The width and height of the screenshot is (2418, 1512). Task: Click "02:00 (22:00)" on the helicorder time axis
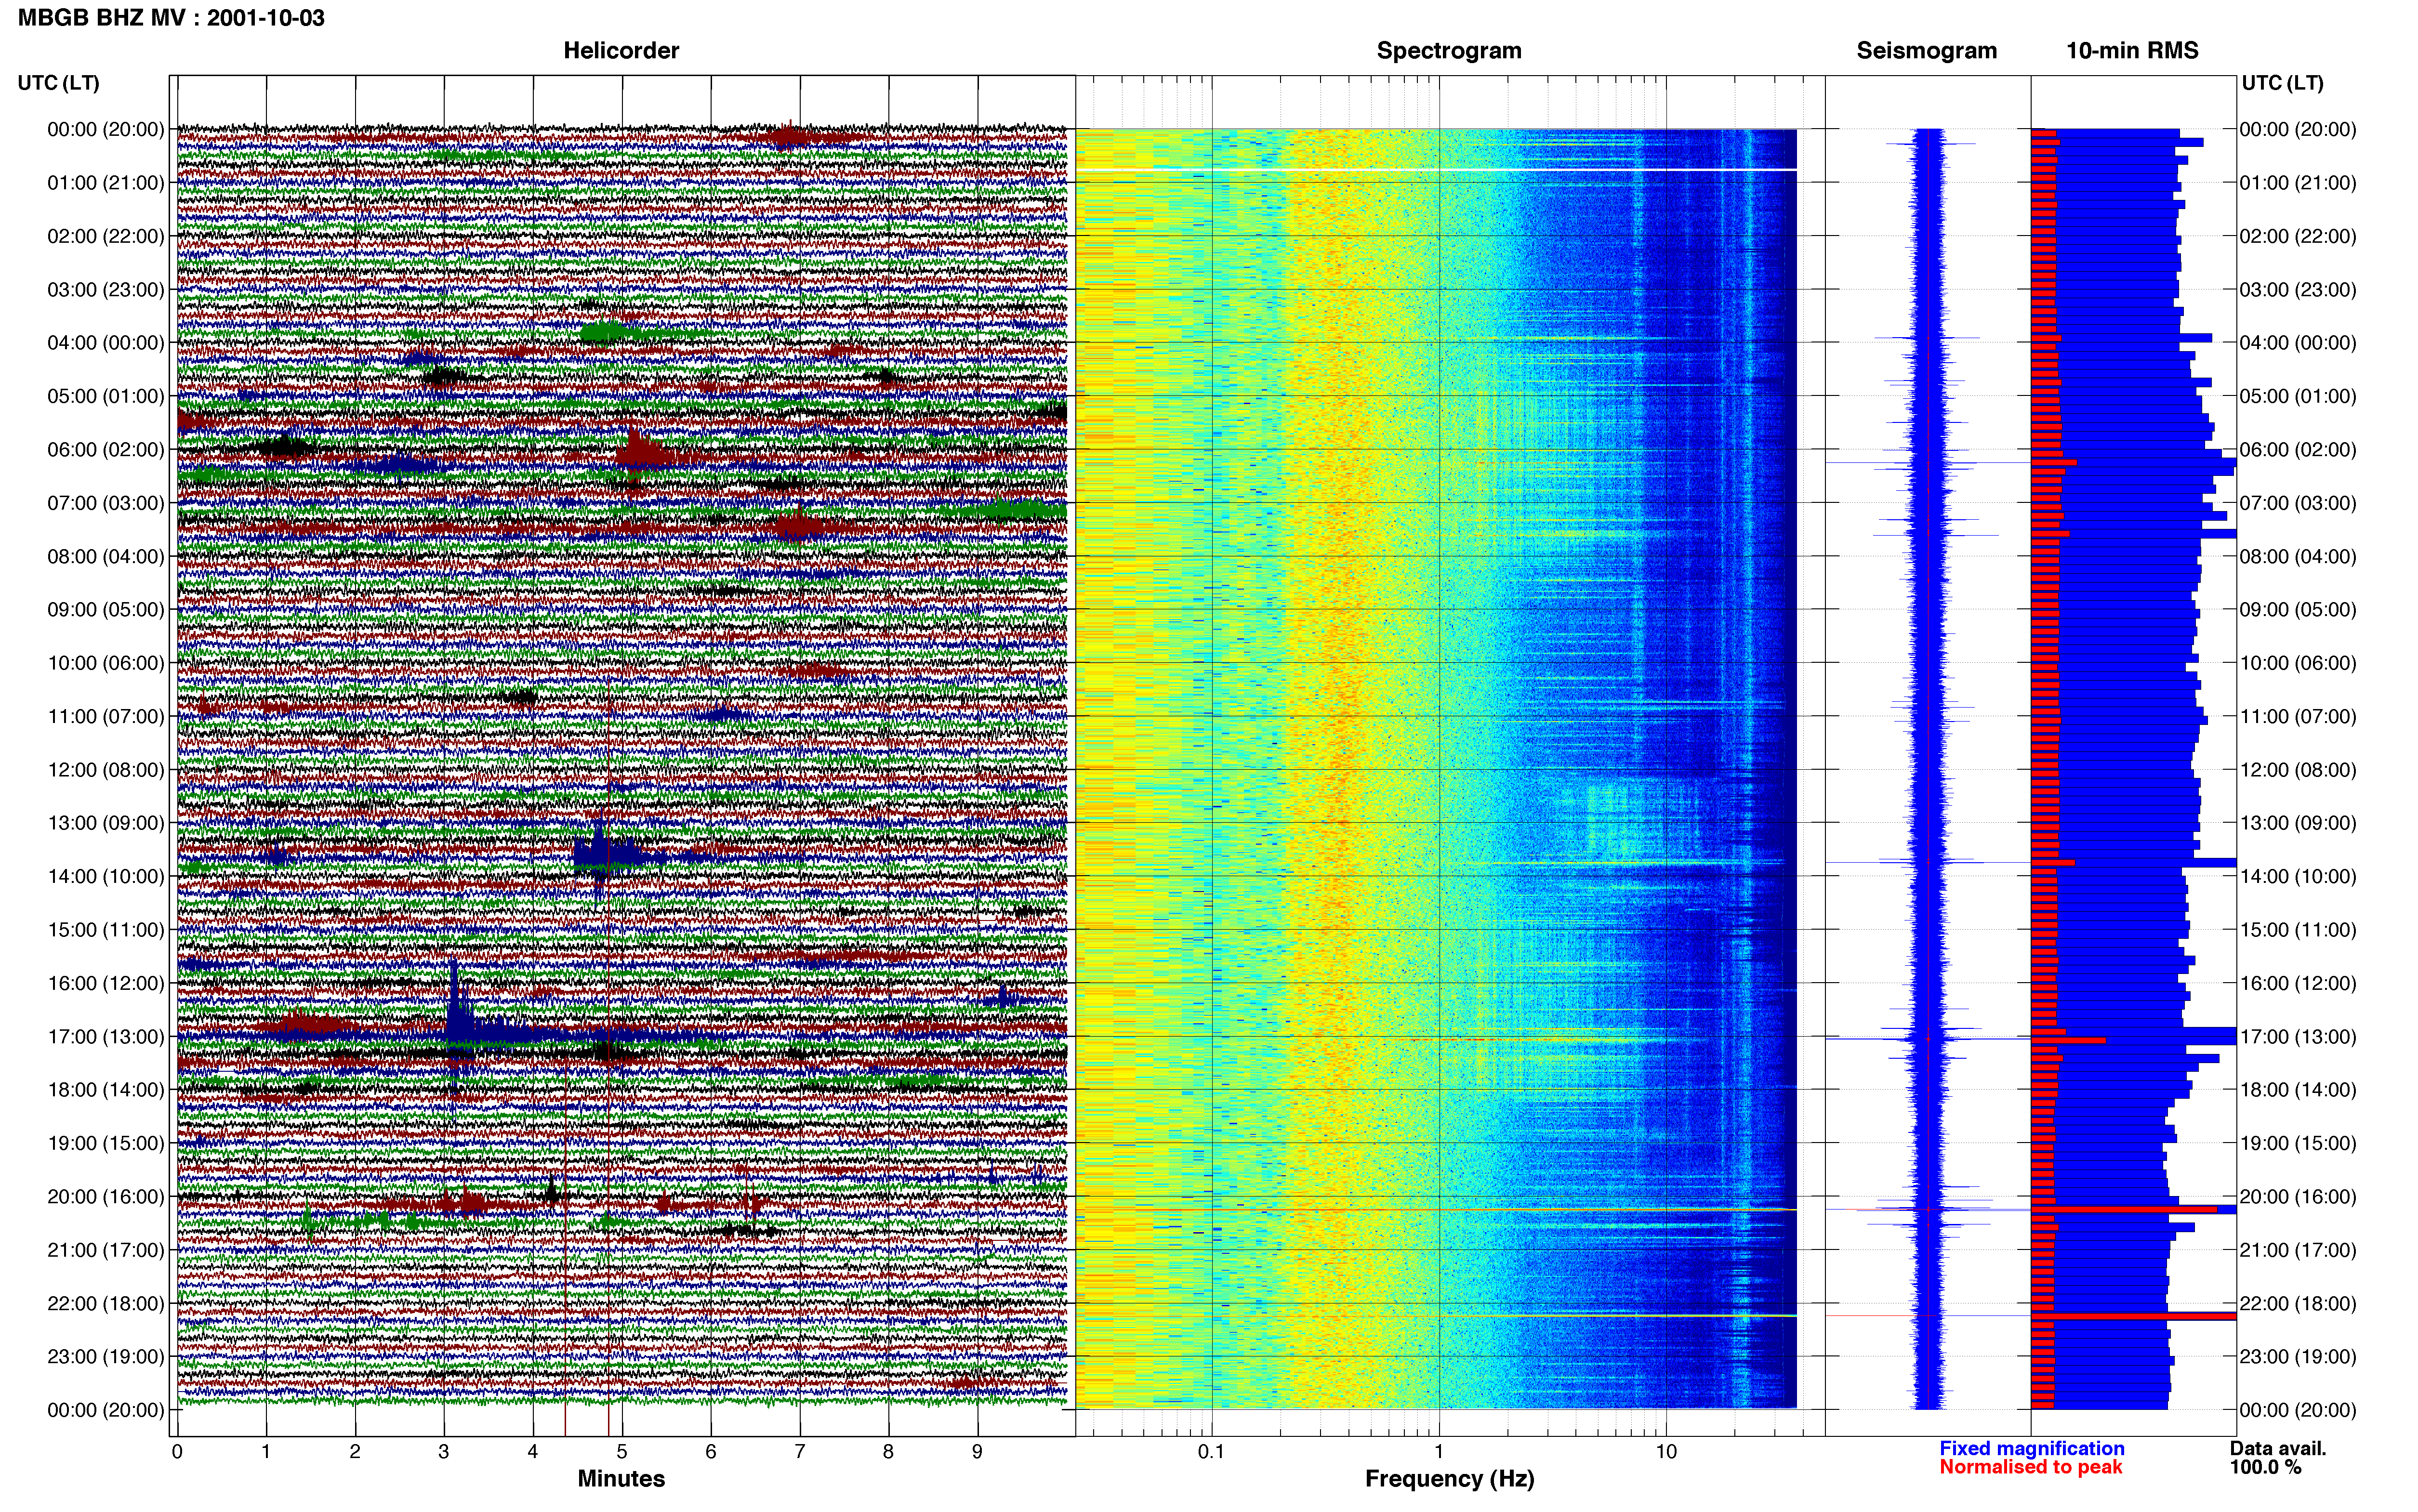point(105,236)
